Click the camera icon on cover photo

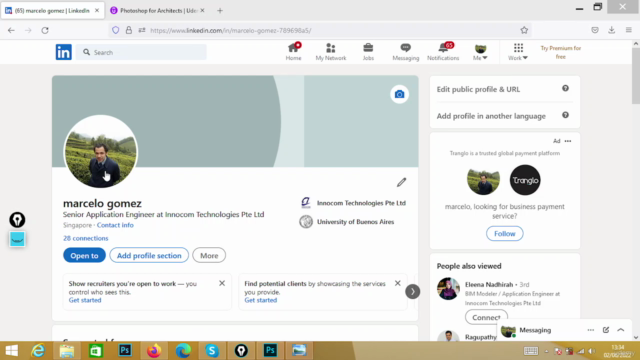pos(399,94)
